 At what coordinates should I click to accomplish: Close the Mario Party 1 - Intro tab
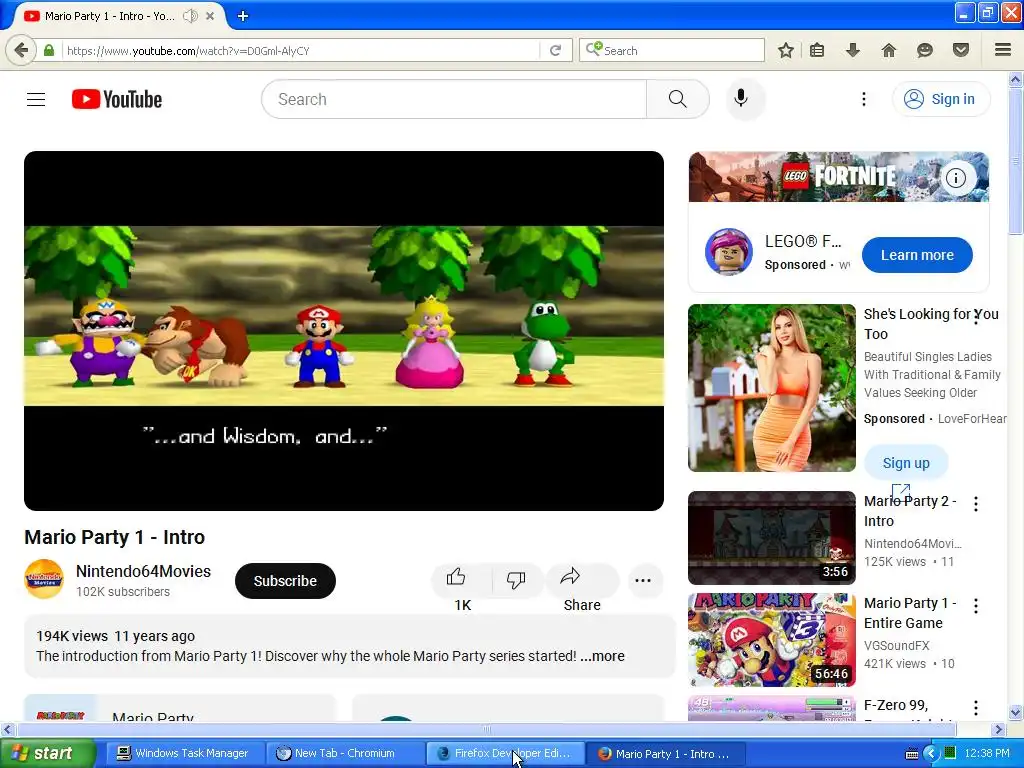(210, 16)
